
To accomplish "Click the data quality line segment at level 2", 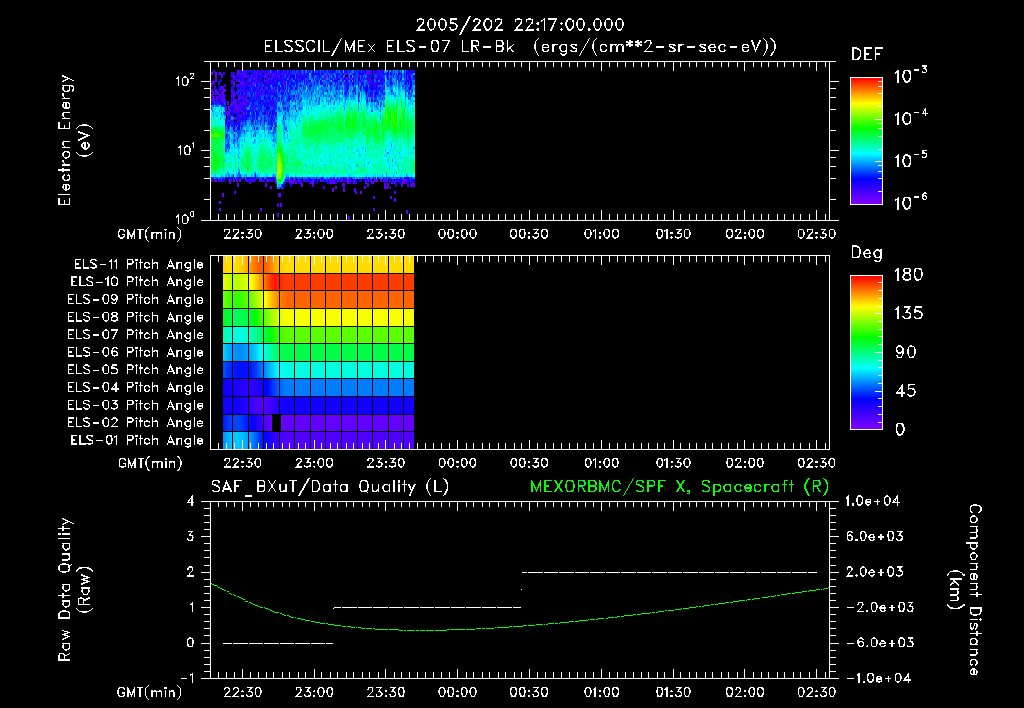I will click(x=669, y=572).
